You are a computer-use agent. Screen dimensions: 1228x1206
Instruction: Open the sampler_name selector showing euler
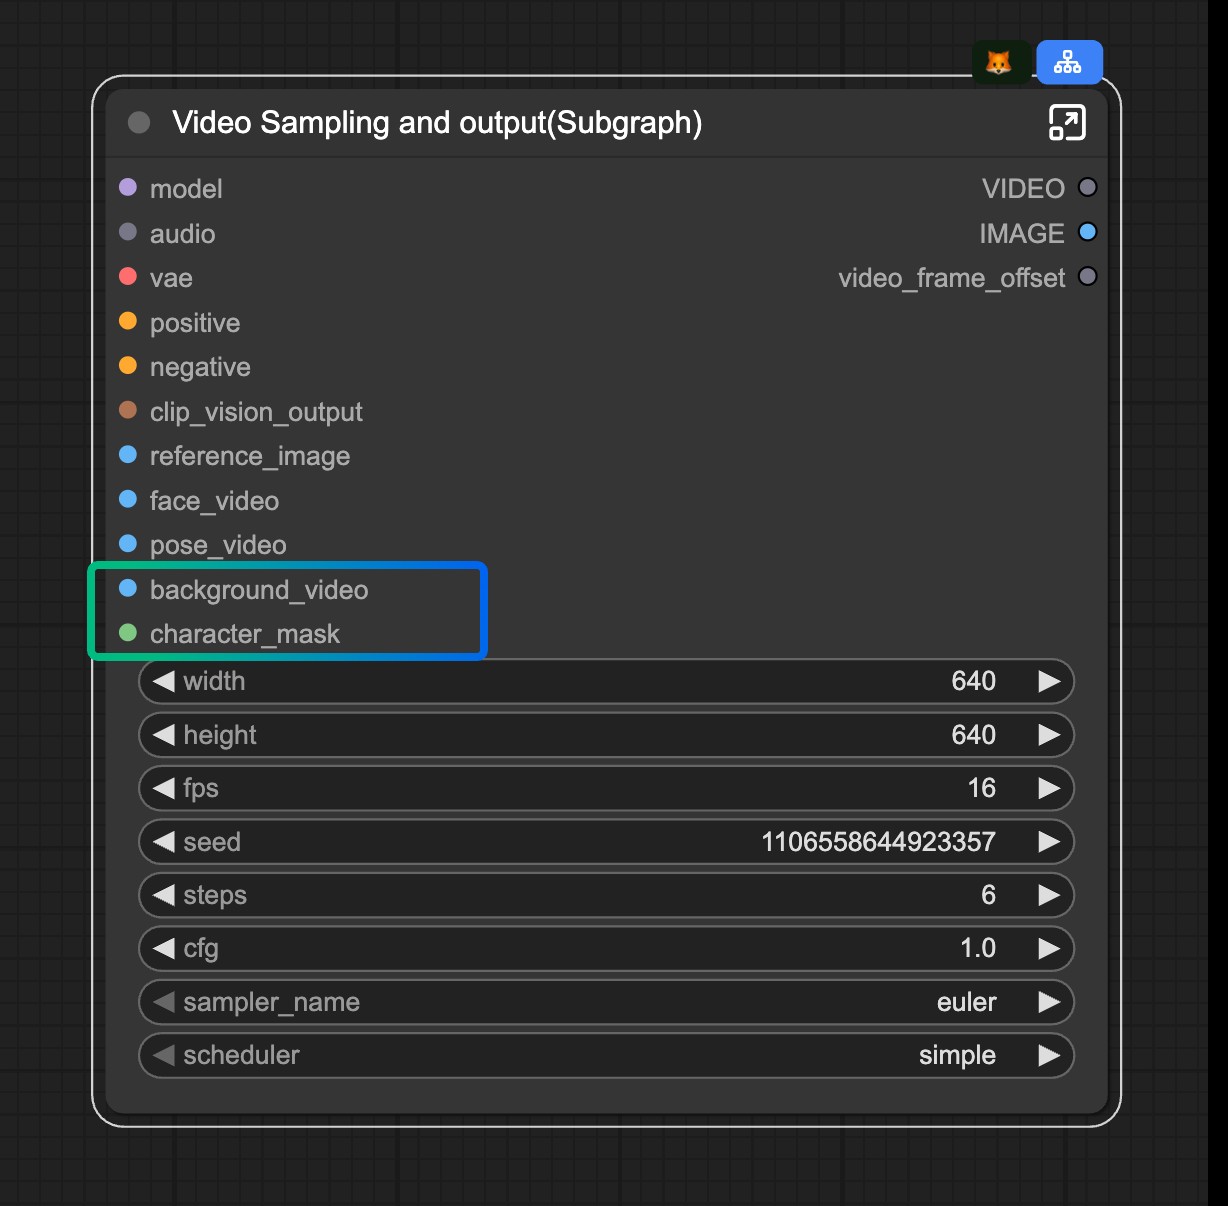point(606,1002)
